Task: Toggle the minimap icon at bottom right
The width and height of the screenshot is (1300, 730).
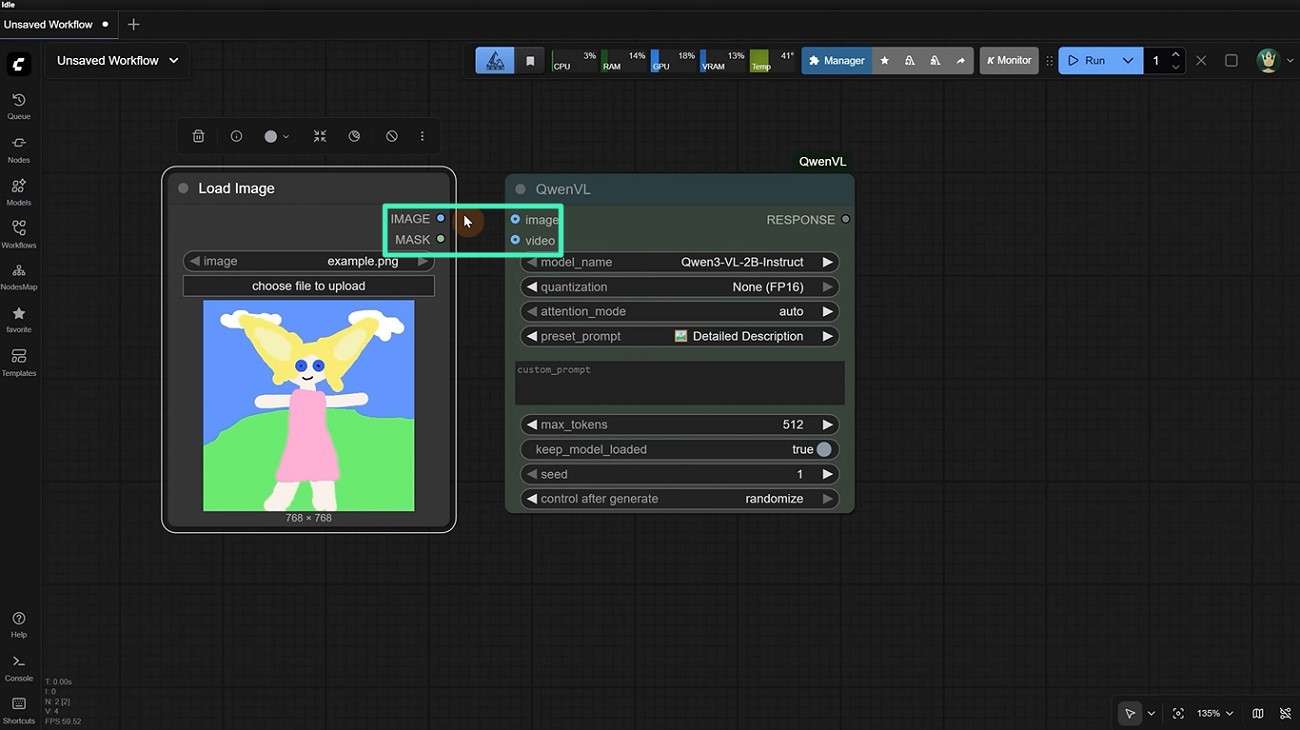Action: pyautogui.click(x=1257, y=713)
